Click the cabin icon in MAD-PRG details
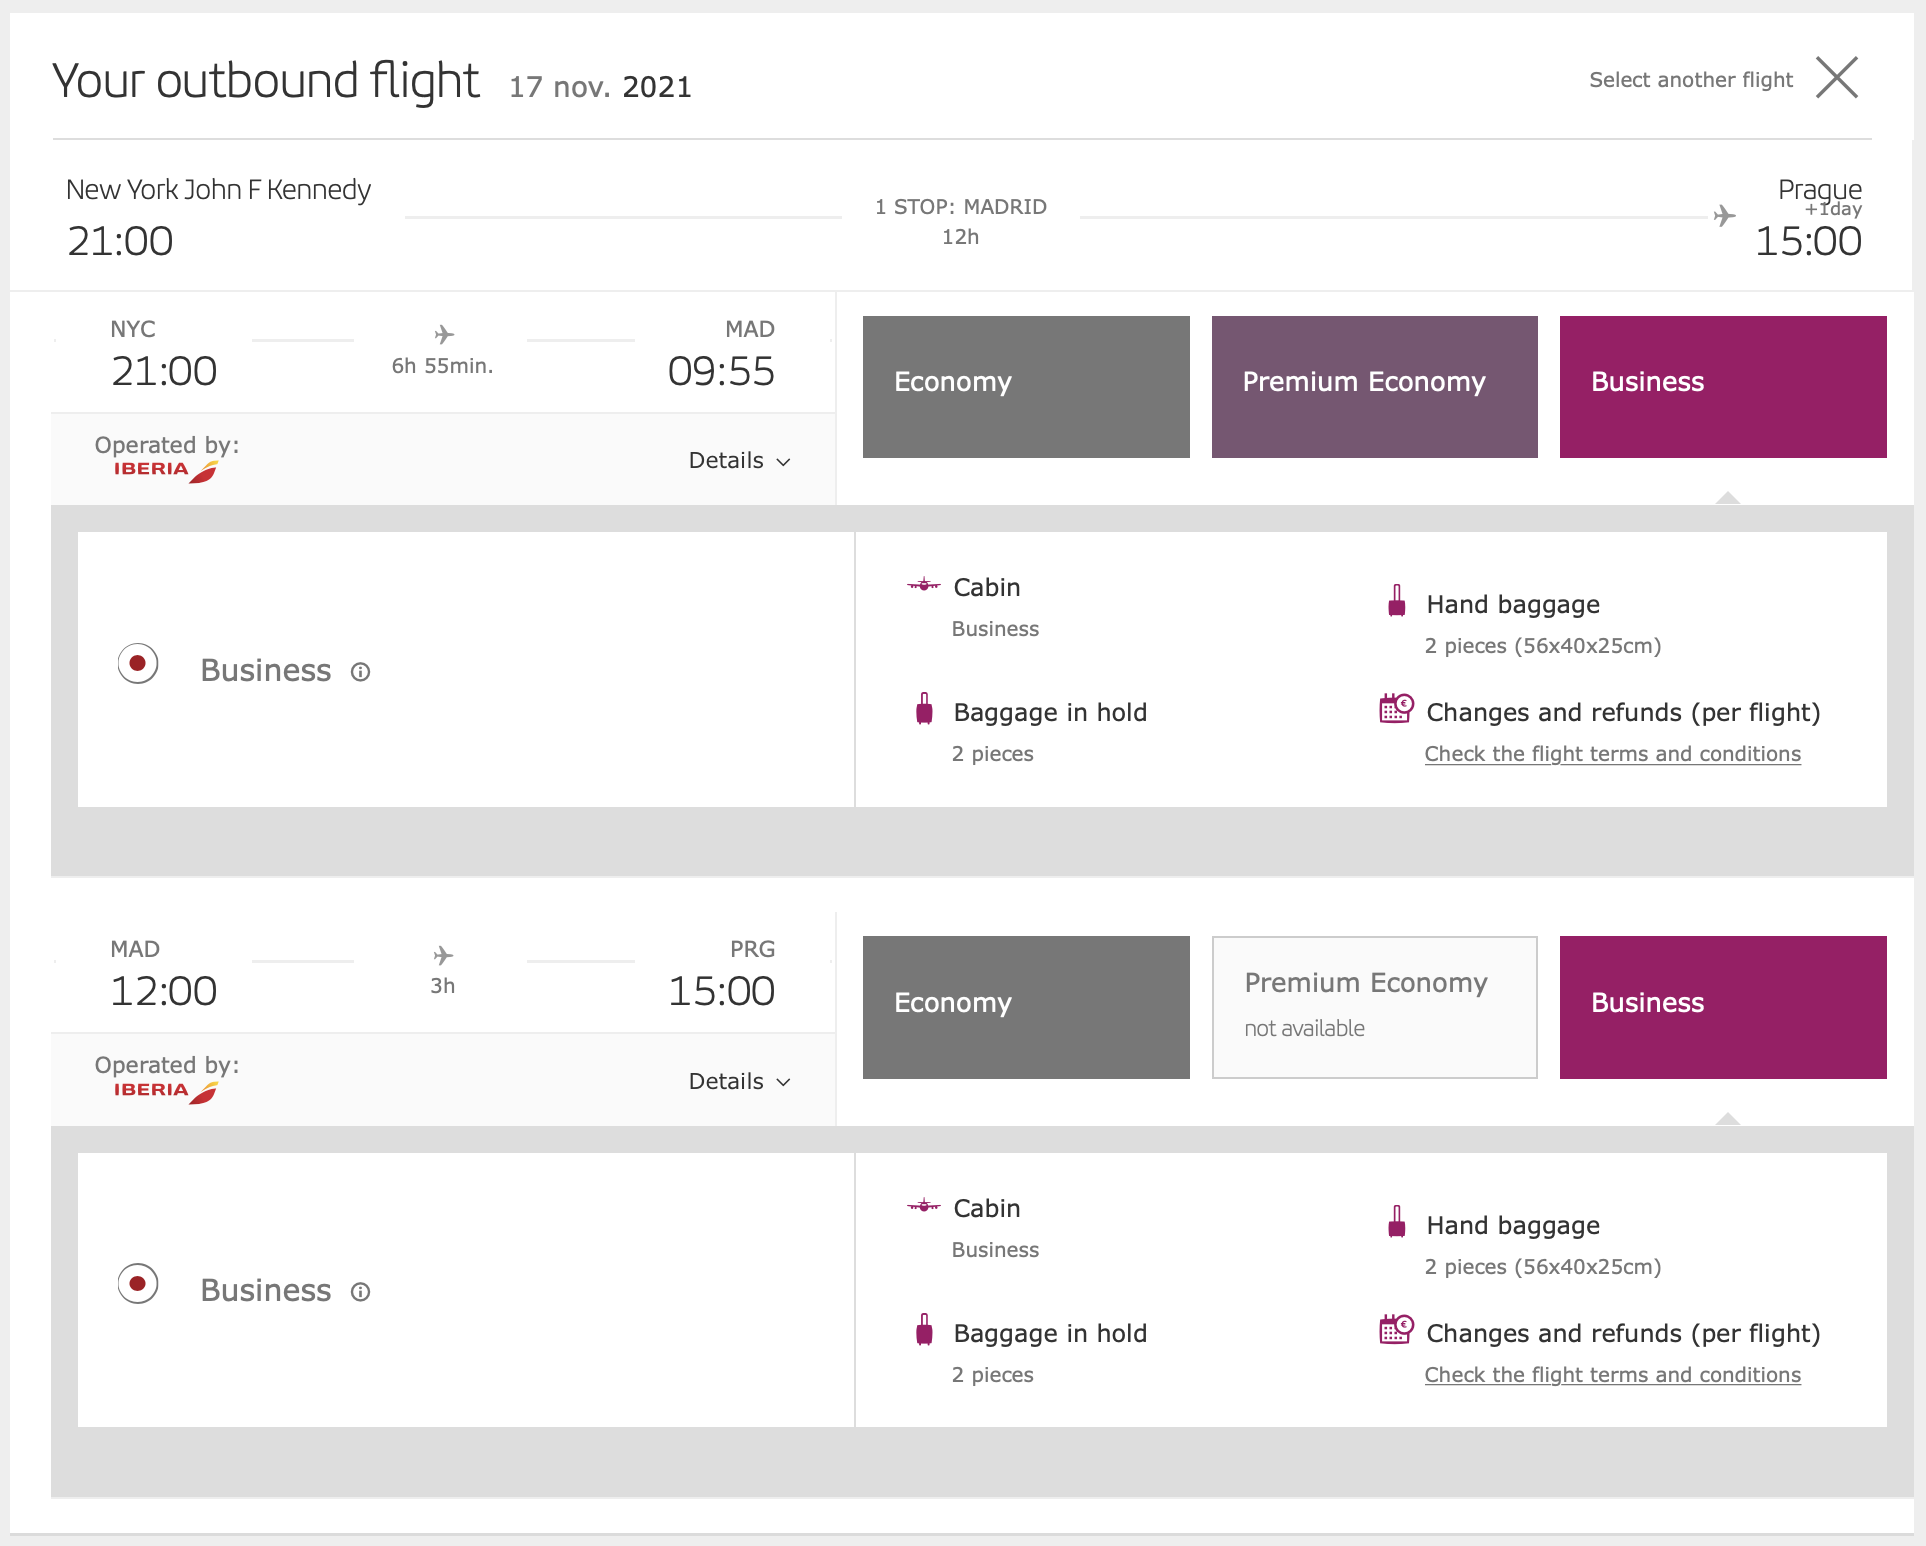Screen dimensions: 1926x1546 (x=925, y=1208)
